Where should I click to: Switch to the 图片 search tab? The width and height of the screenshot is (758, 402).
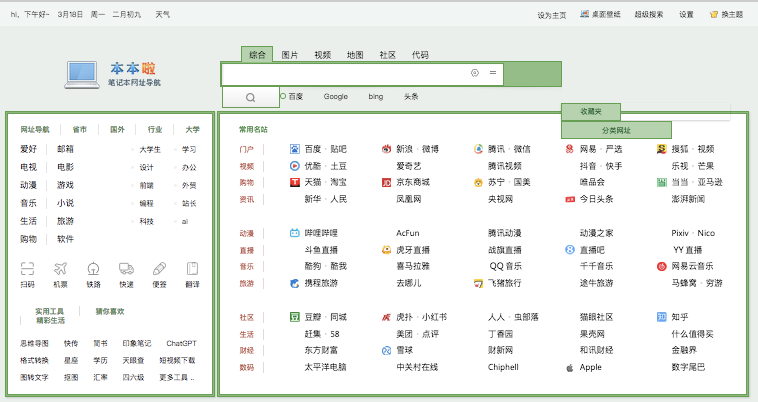290,55
